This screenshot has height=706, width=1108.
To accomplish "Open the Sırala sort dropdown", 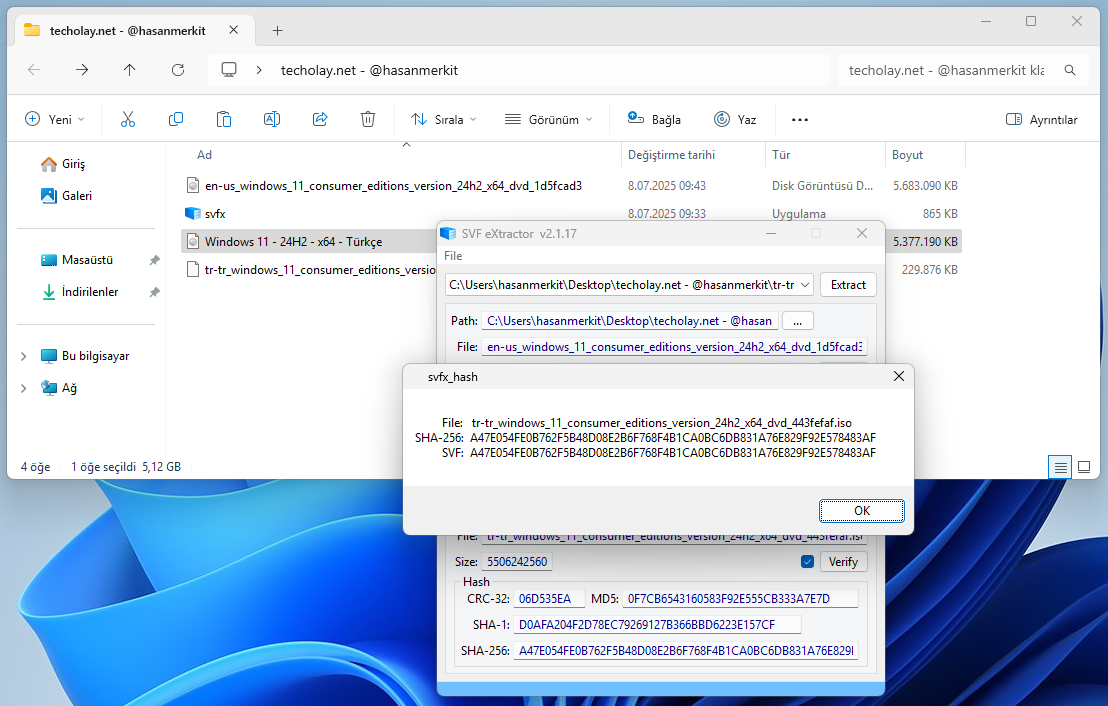I will coord(444,119).
